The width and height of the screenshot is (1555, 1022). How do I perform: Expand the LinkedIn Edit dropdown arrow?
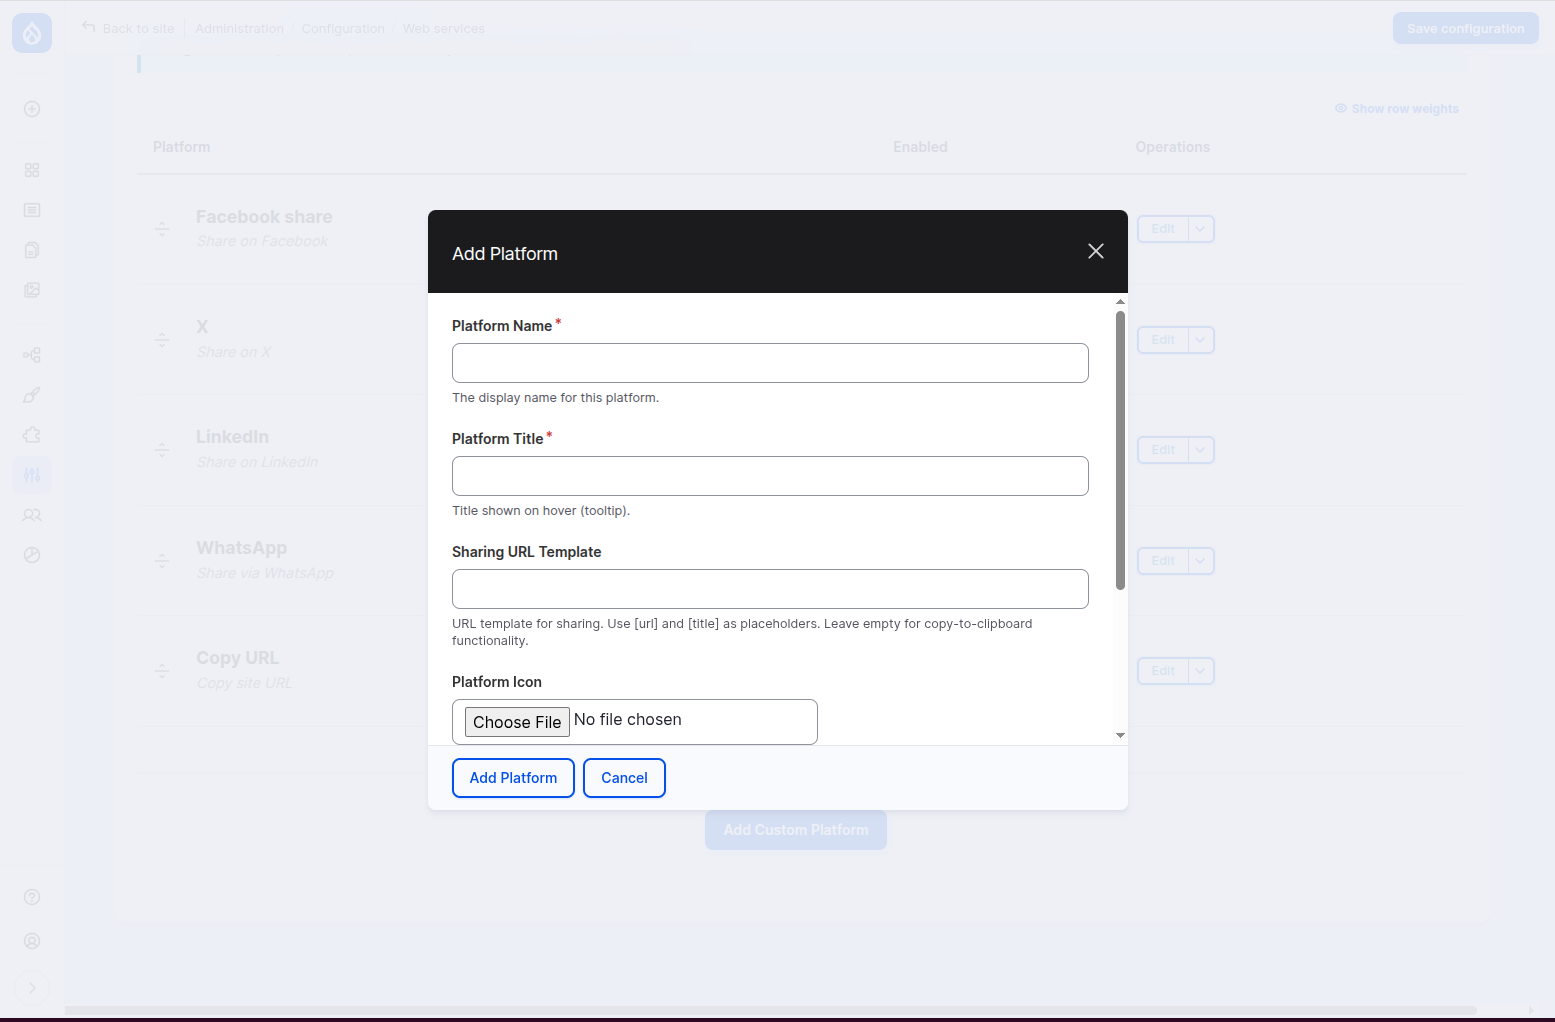point(1201,450)
